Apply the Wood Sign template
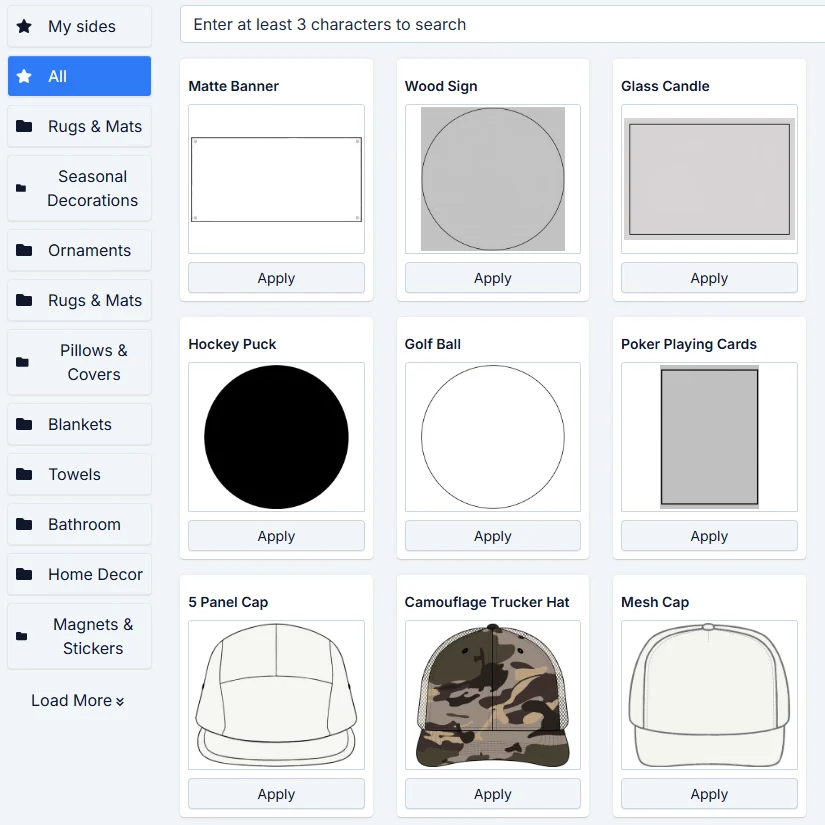Image resolution: width=825 pixels, height=825 pixels. pyautogui.click(x=492, y=278)
